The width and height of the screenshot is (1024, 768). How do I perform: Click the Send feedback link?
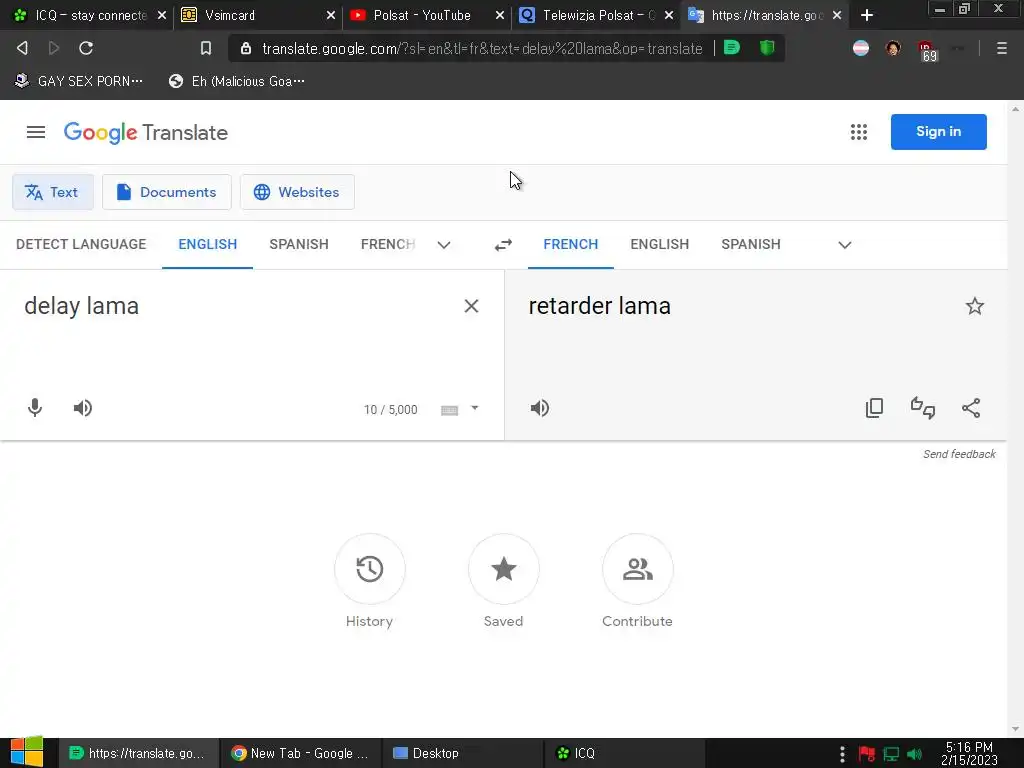pyautogui.click(x=959, y=454)
